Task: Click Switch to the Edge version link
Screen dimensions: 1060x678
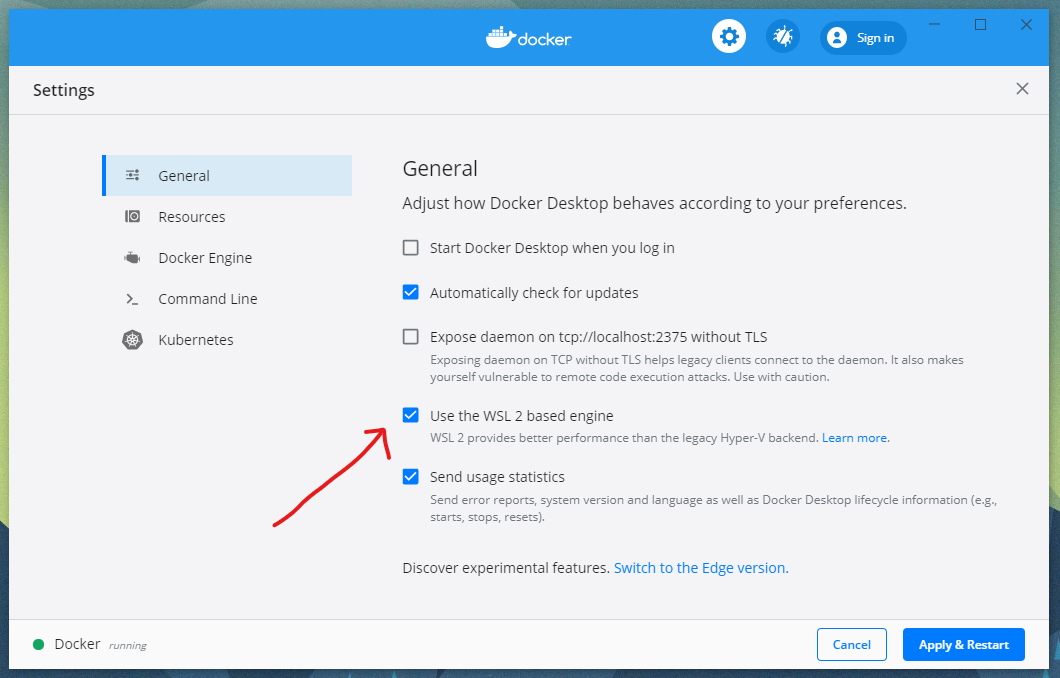Action: [701, 568]
